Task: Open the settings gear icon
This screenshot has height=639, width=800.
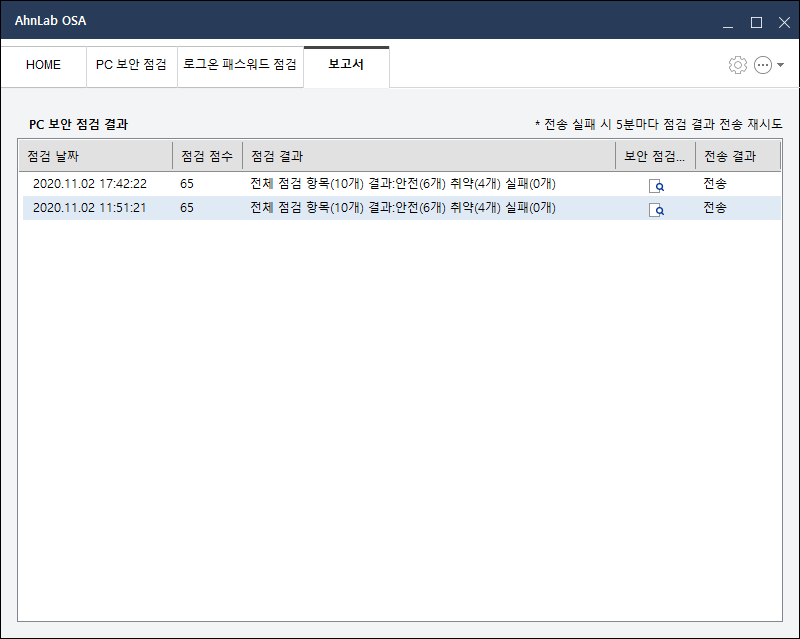Action: coord(738,65)
